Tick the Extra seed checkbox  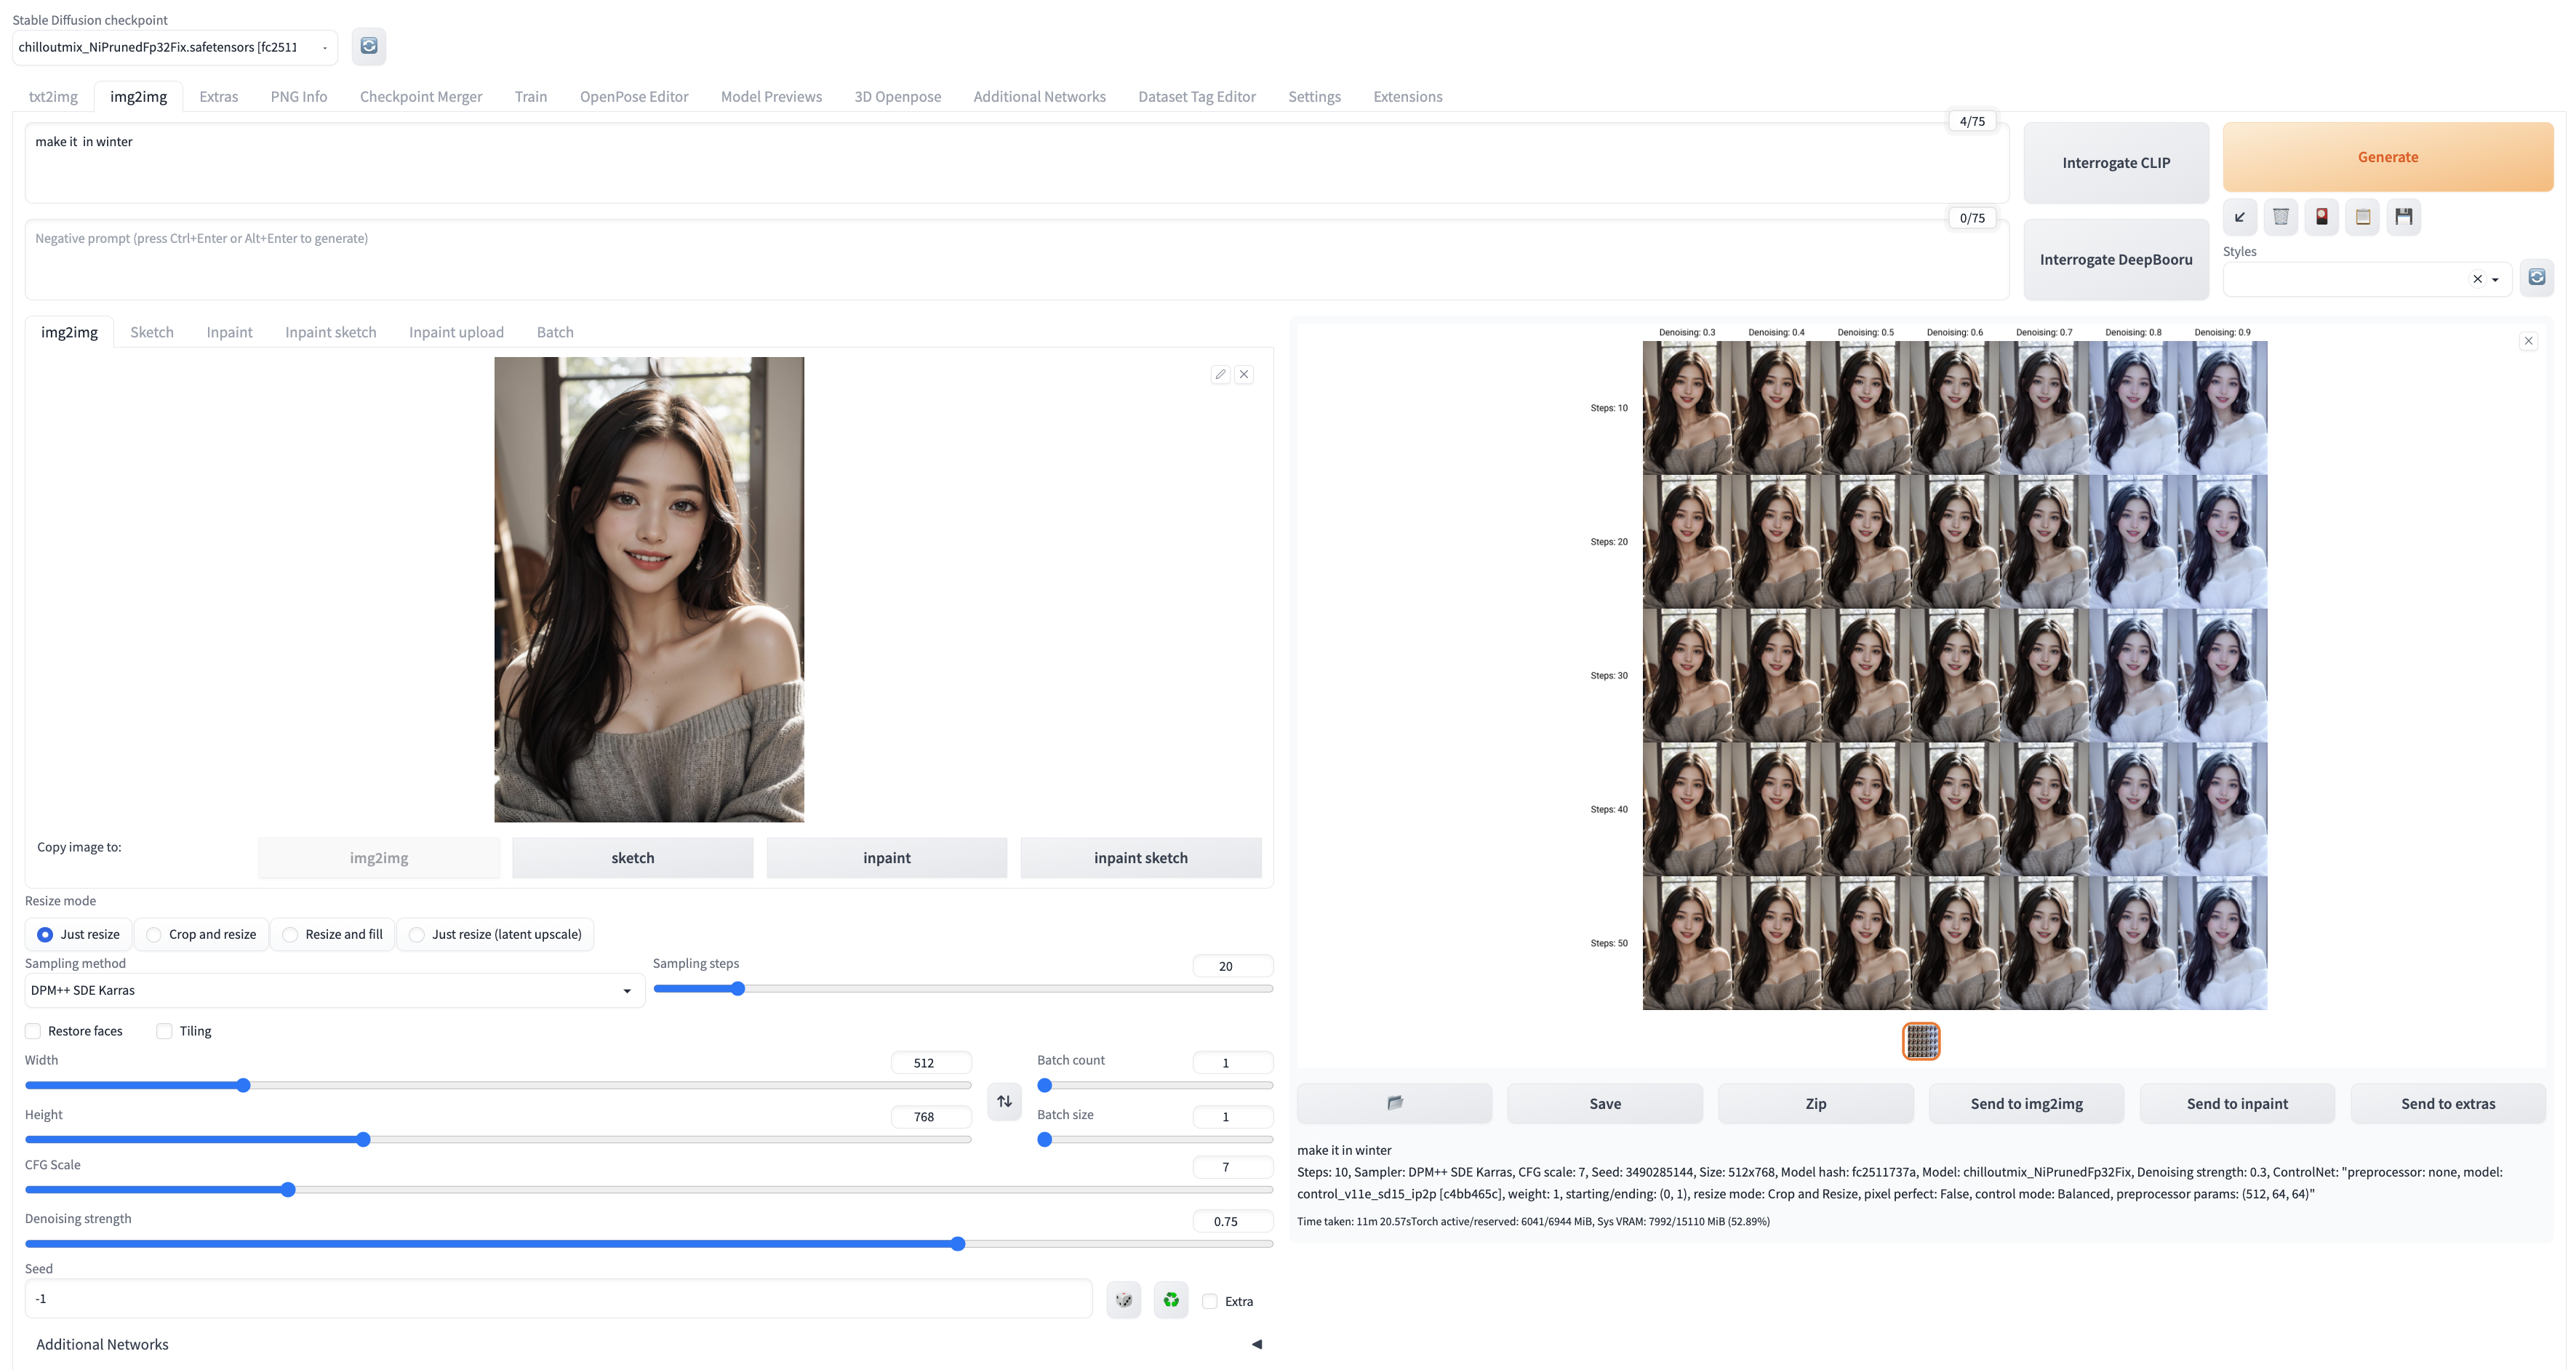[x=1210, y=1301]
